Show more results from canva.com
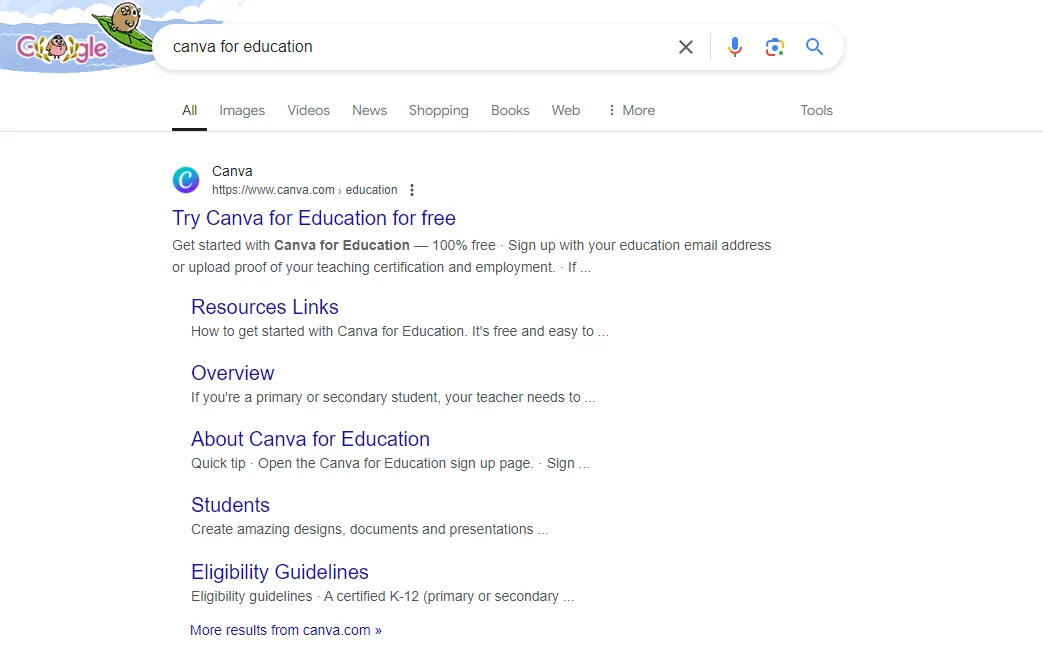 [286, 630]
